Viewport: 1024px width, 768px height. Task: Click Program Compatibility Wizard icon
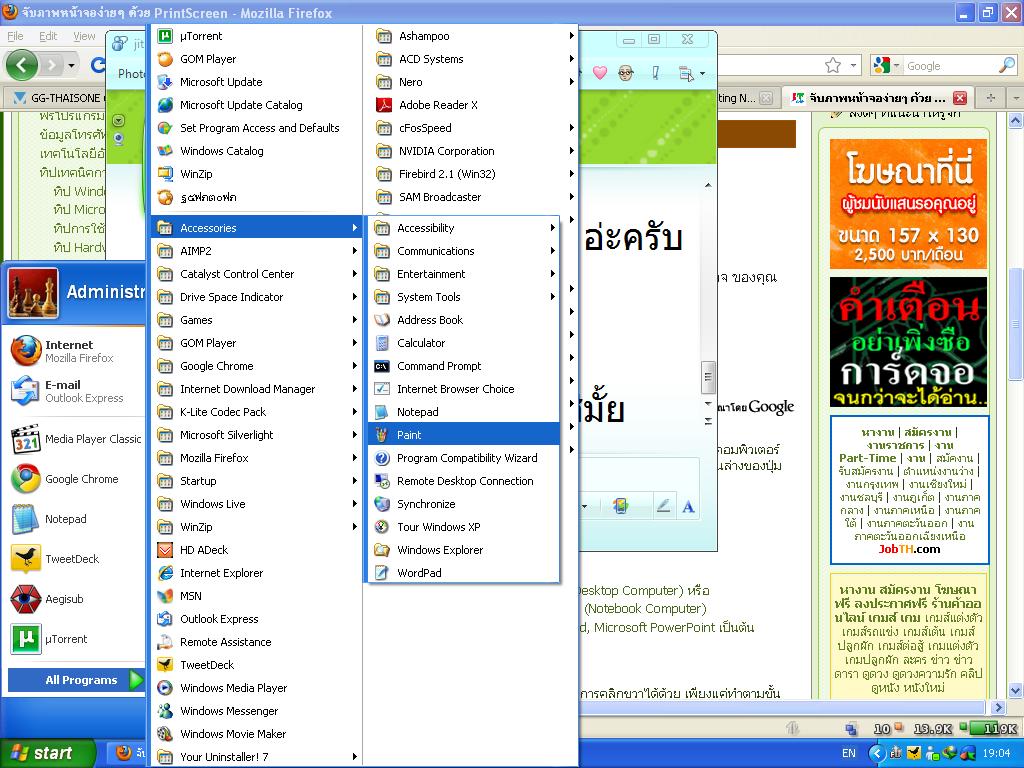[382, 458]
